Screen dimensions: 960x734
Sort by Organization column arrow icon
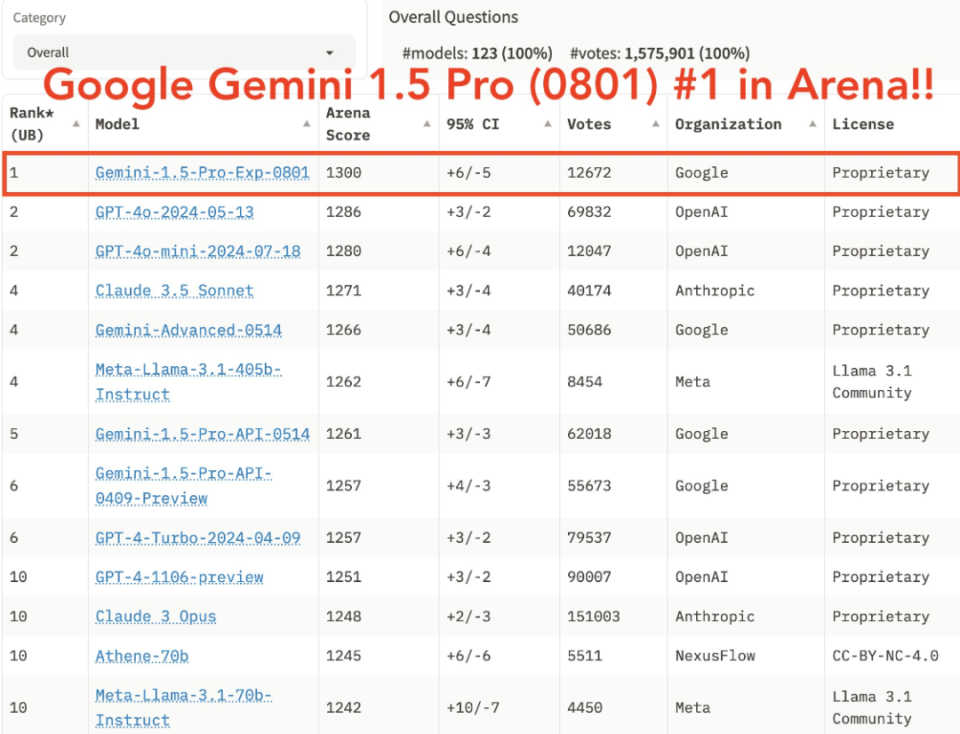(x=812, y=124)
